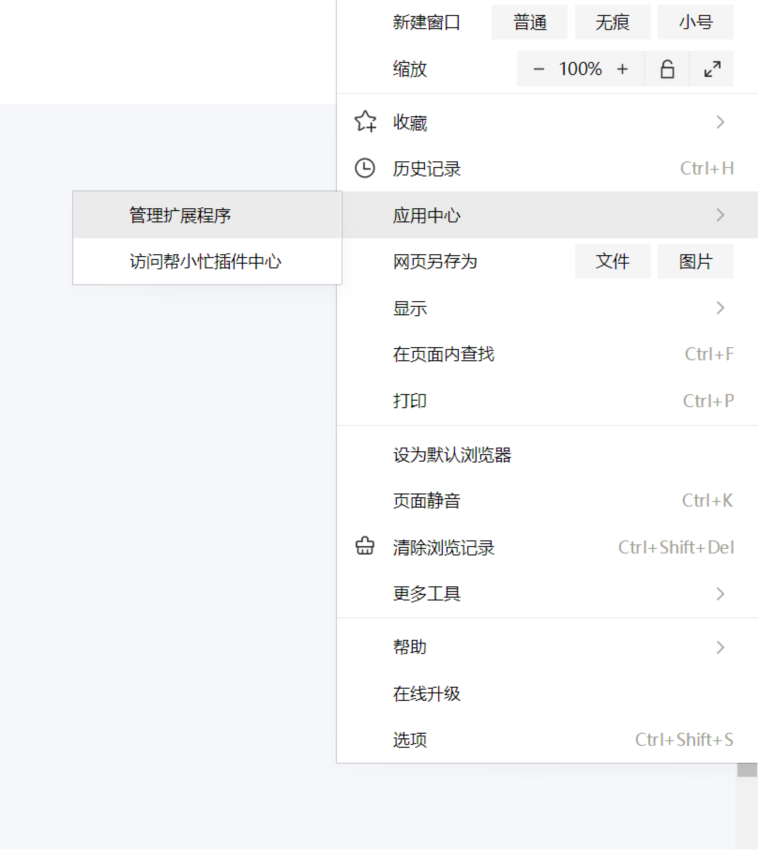The image size is (758, 850).
Task: Choose 在线升级 menu item
Action: (x=547, y=693)
